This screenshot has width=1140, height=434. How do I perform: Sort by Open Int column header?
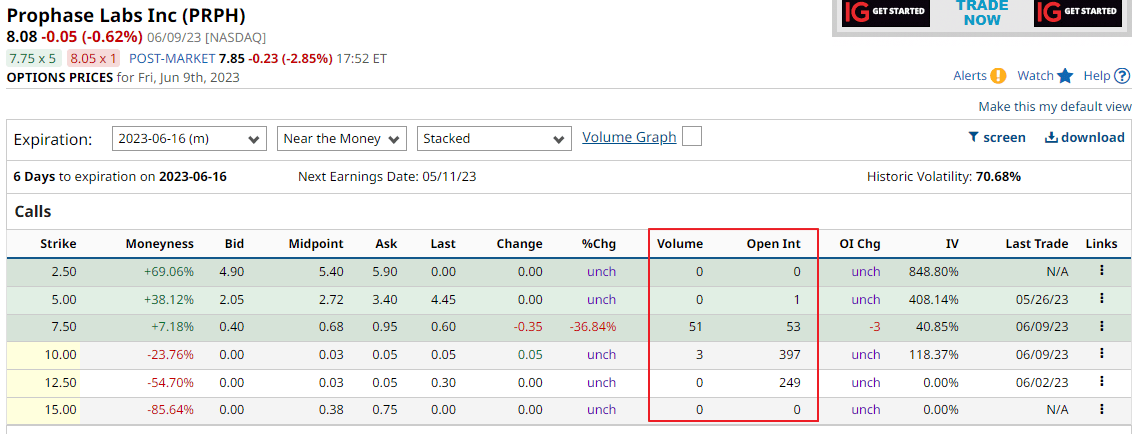(774, 244)
